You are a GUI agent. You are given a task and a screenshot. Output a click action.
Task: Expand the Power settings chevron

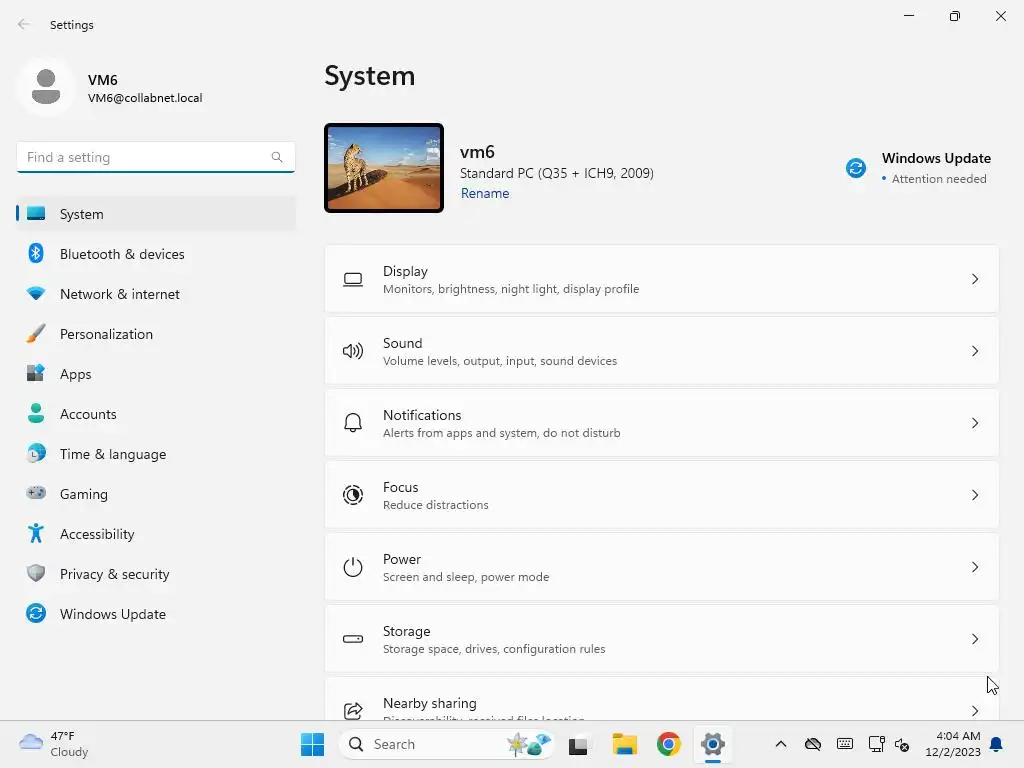click(974, 567)
